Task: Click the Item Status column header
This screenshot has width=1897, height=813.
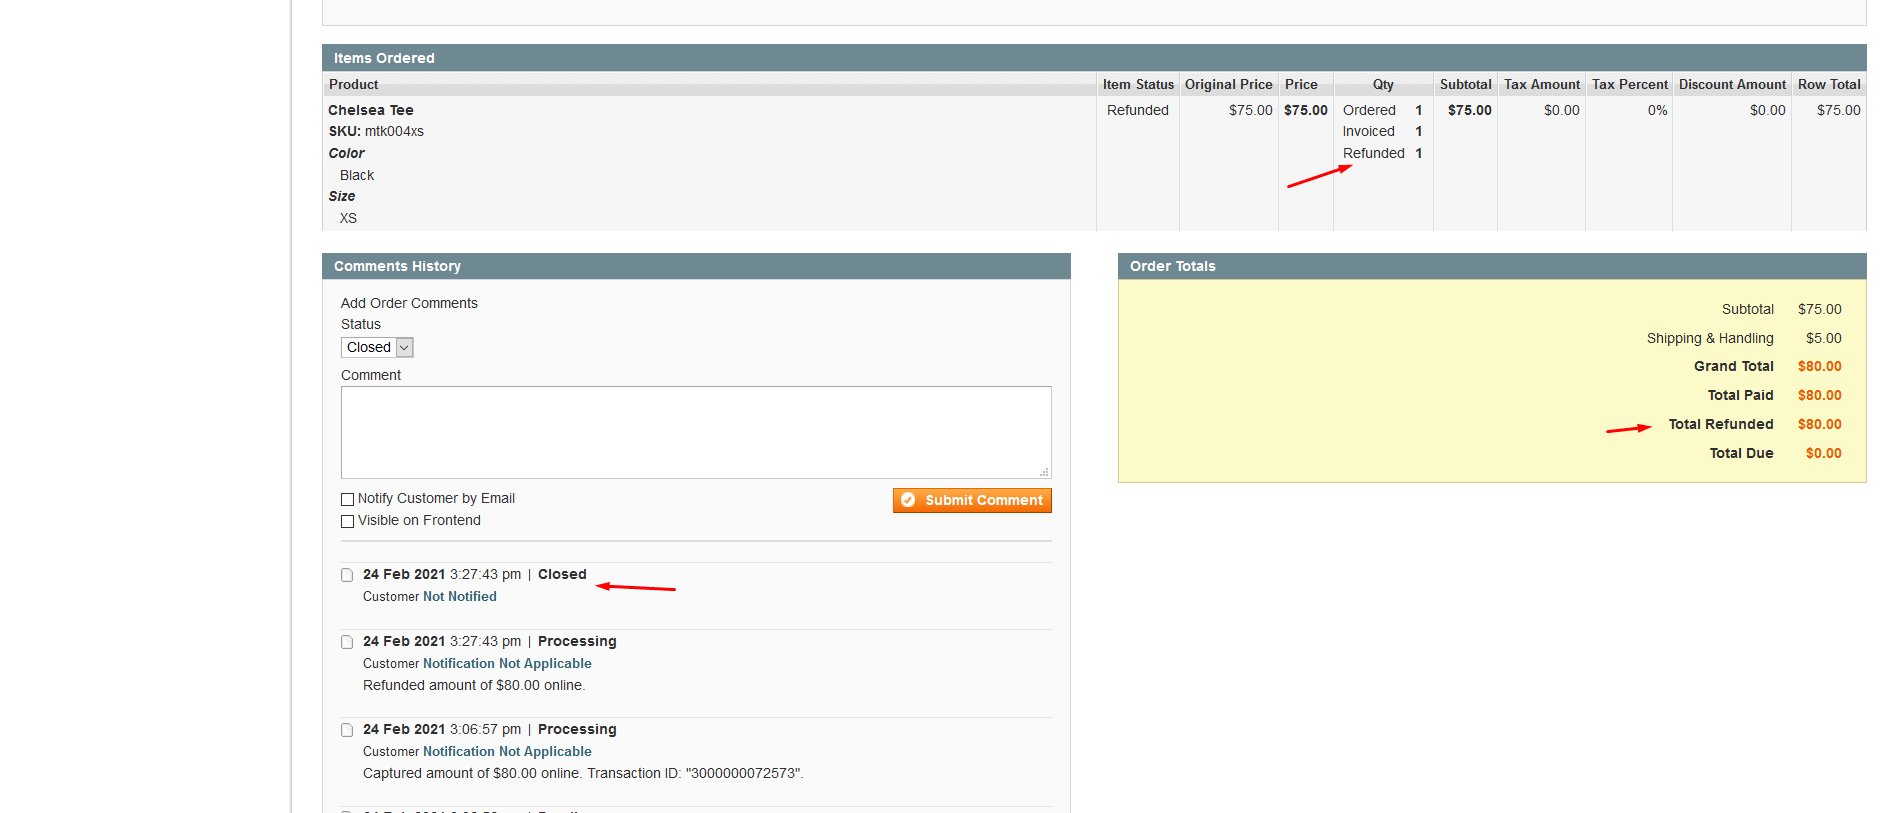Action: (x=1137, y=85)
